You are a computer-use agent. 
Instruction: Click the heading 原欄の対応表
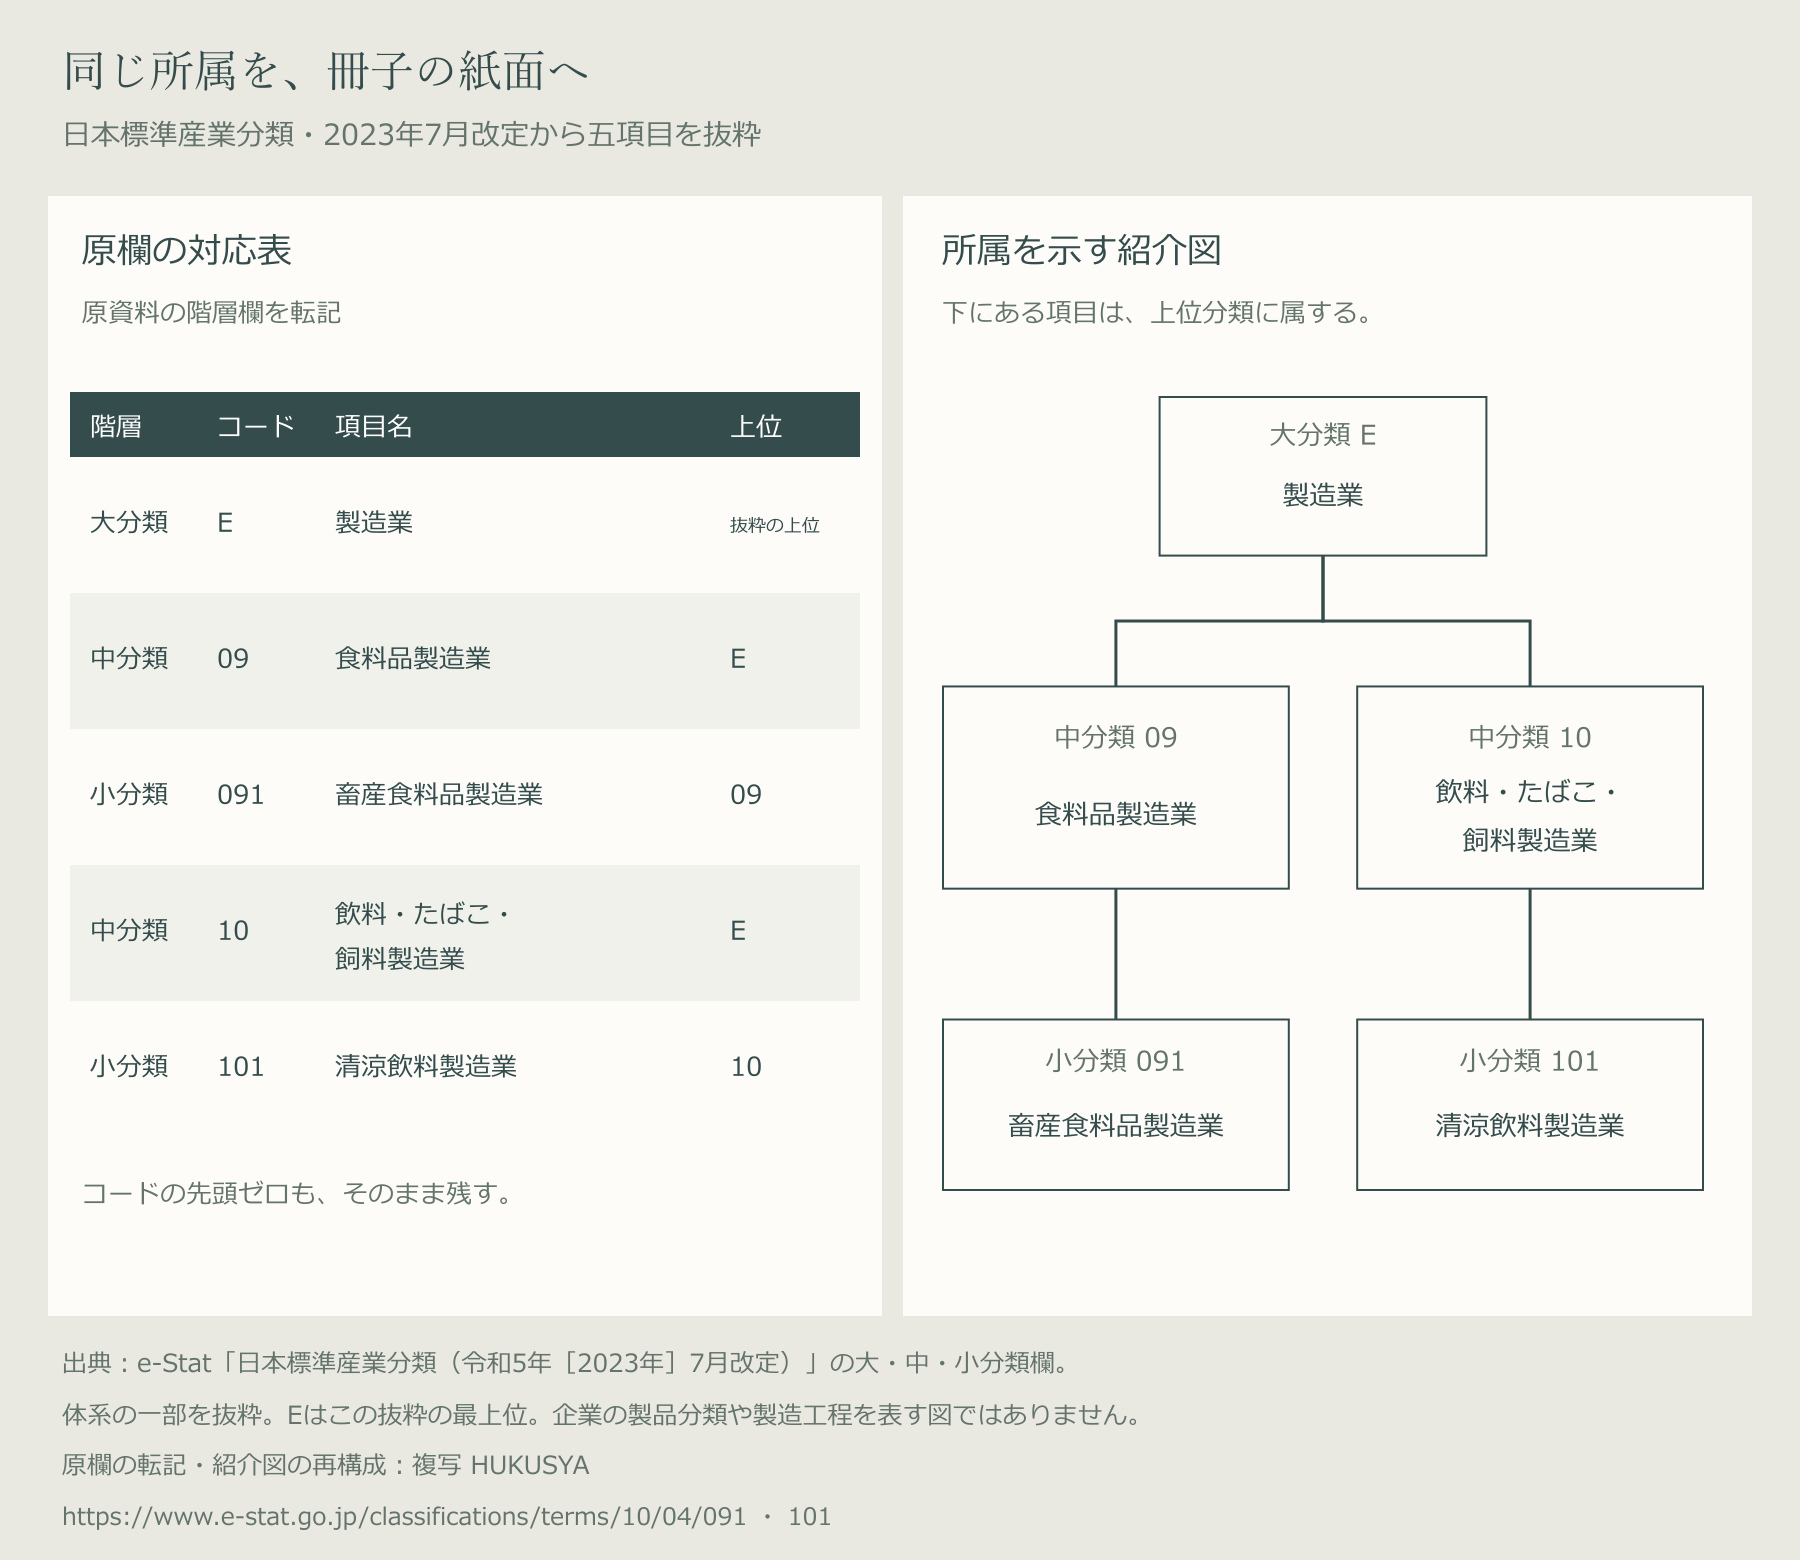[x=186, y=250]
